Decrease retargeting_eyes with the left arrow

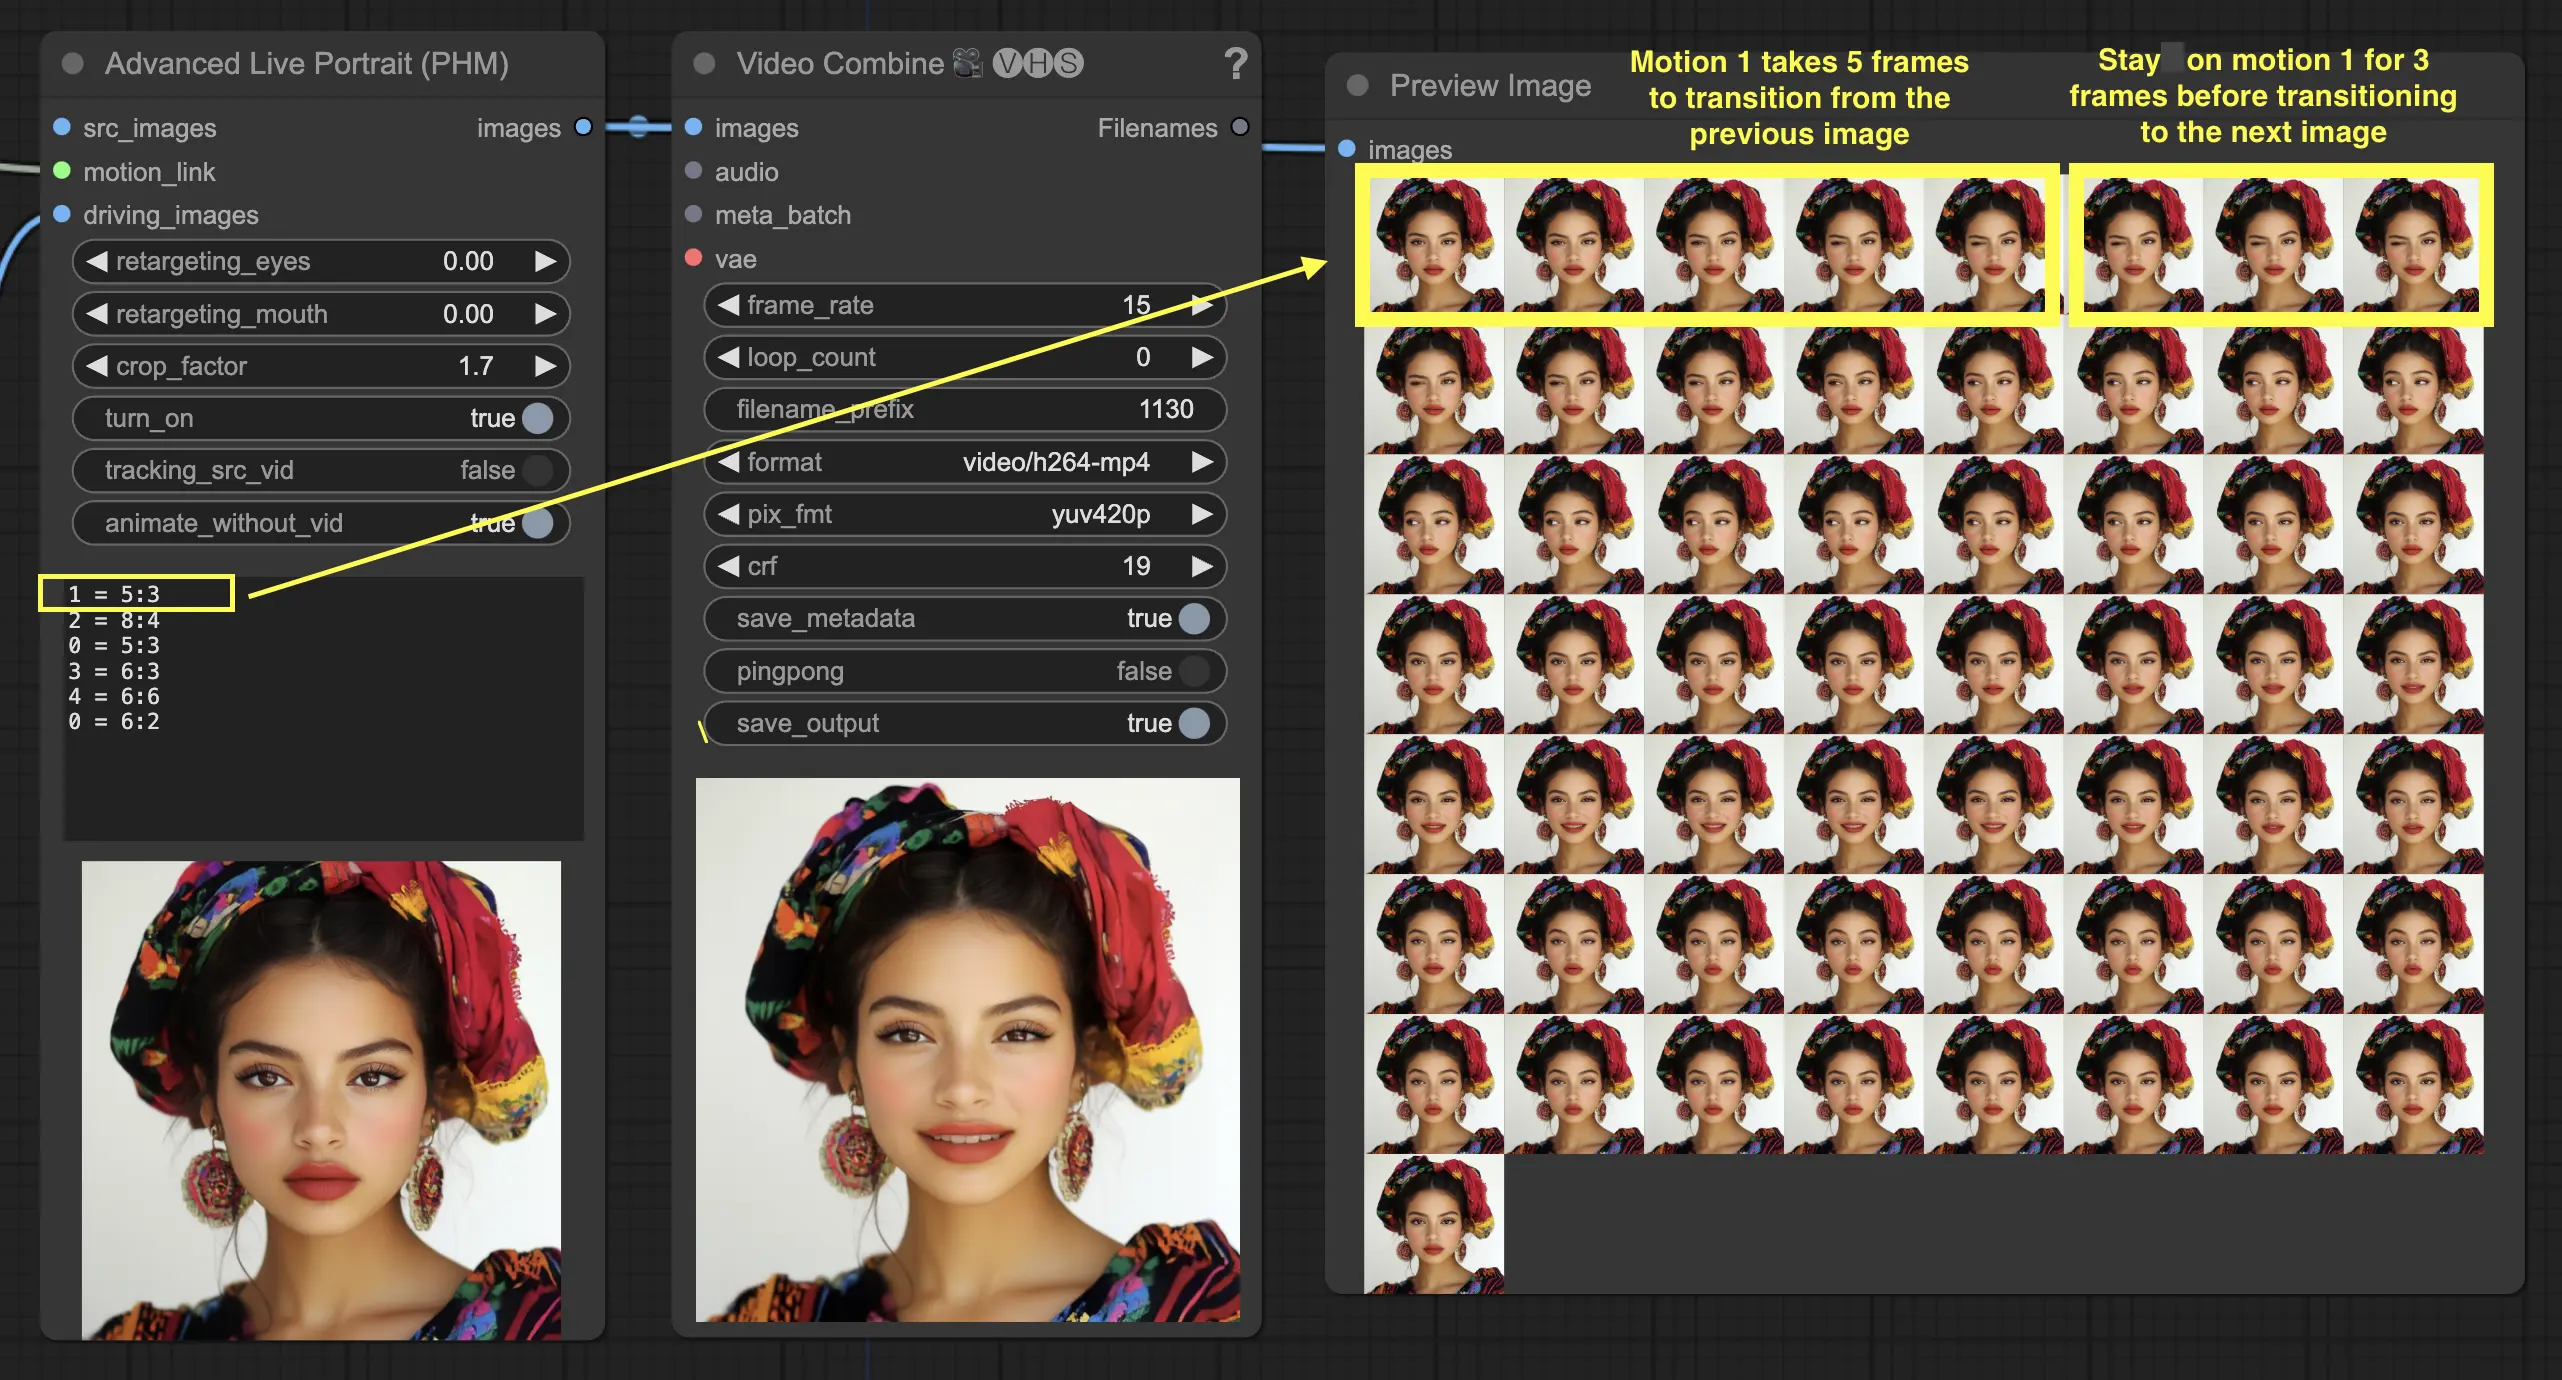pos(97,261)
